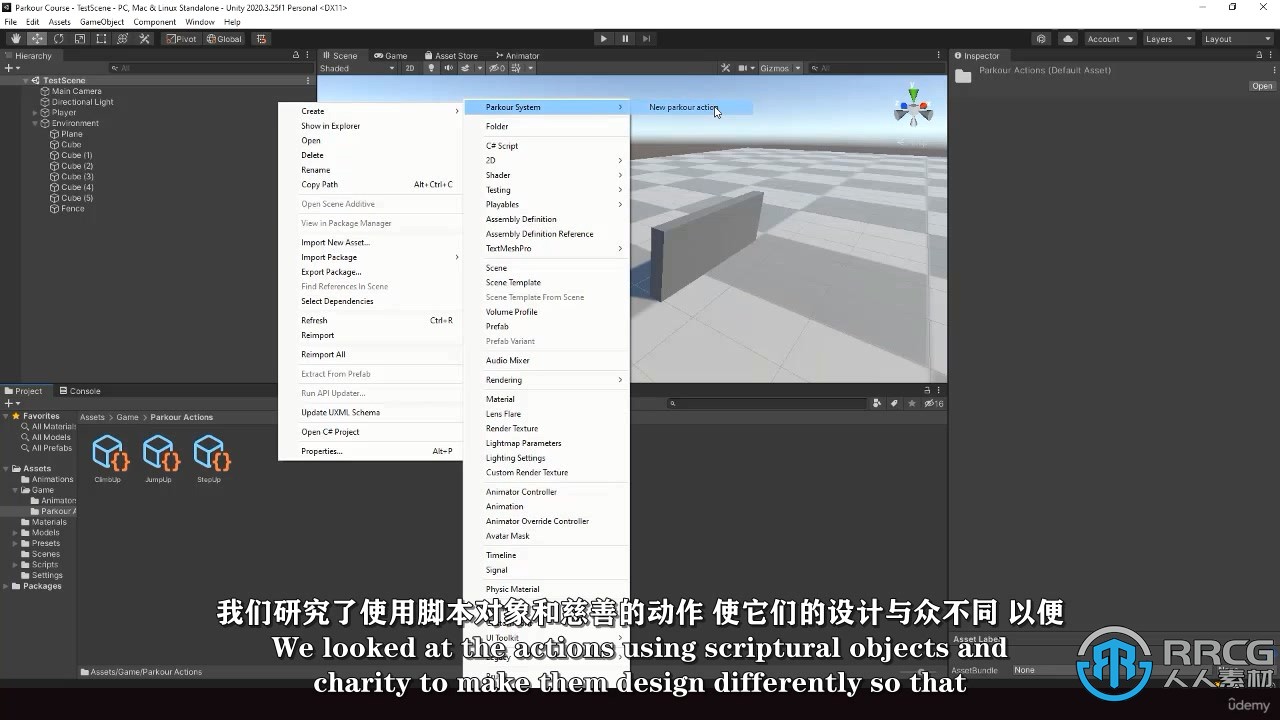The width and height of the screenshot is (1280, 720).
Task: Toggle grid snapping icon
Action: [262, 39]
